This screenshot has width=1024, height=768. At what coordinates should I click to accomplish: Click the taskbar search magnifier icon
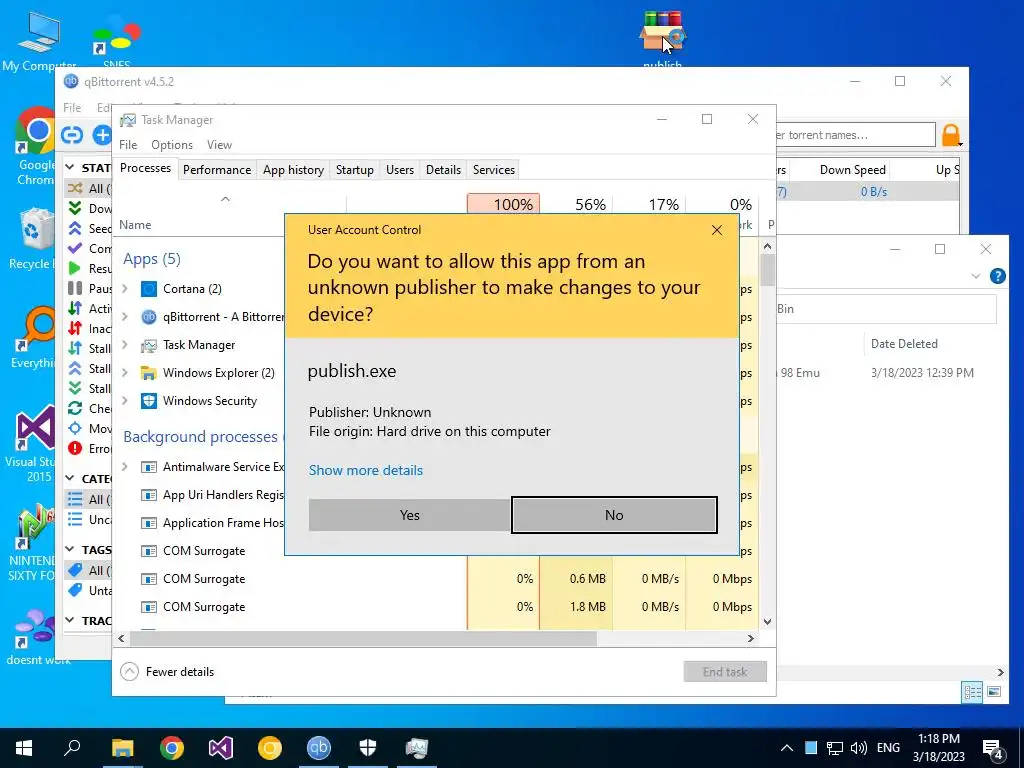point(72,748)
